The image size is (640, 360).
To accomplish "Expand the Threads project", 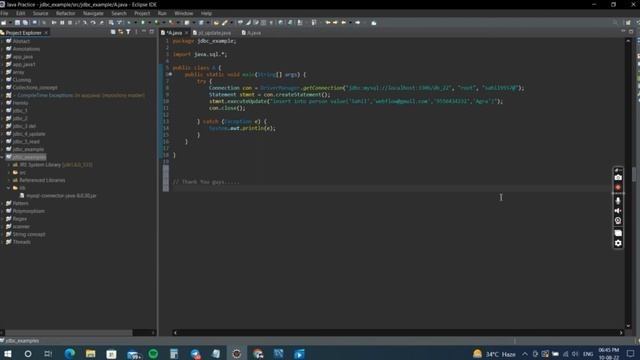I will point(2,242).
